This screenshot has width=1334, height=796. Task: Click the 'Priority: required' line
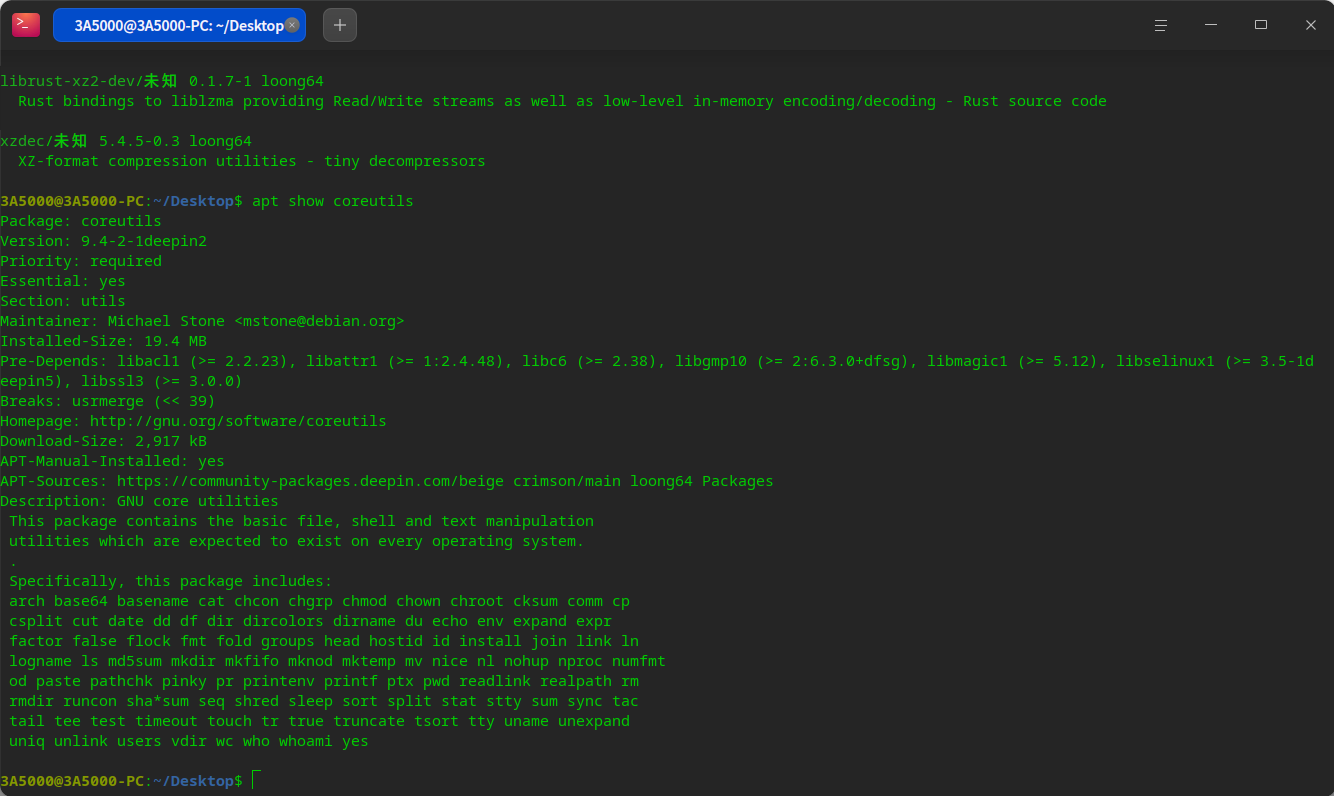pos(81,261)
